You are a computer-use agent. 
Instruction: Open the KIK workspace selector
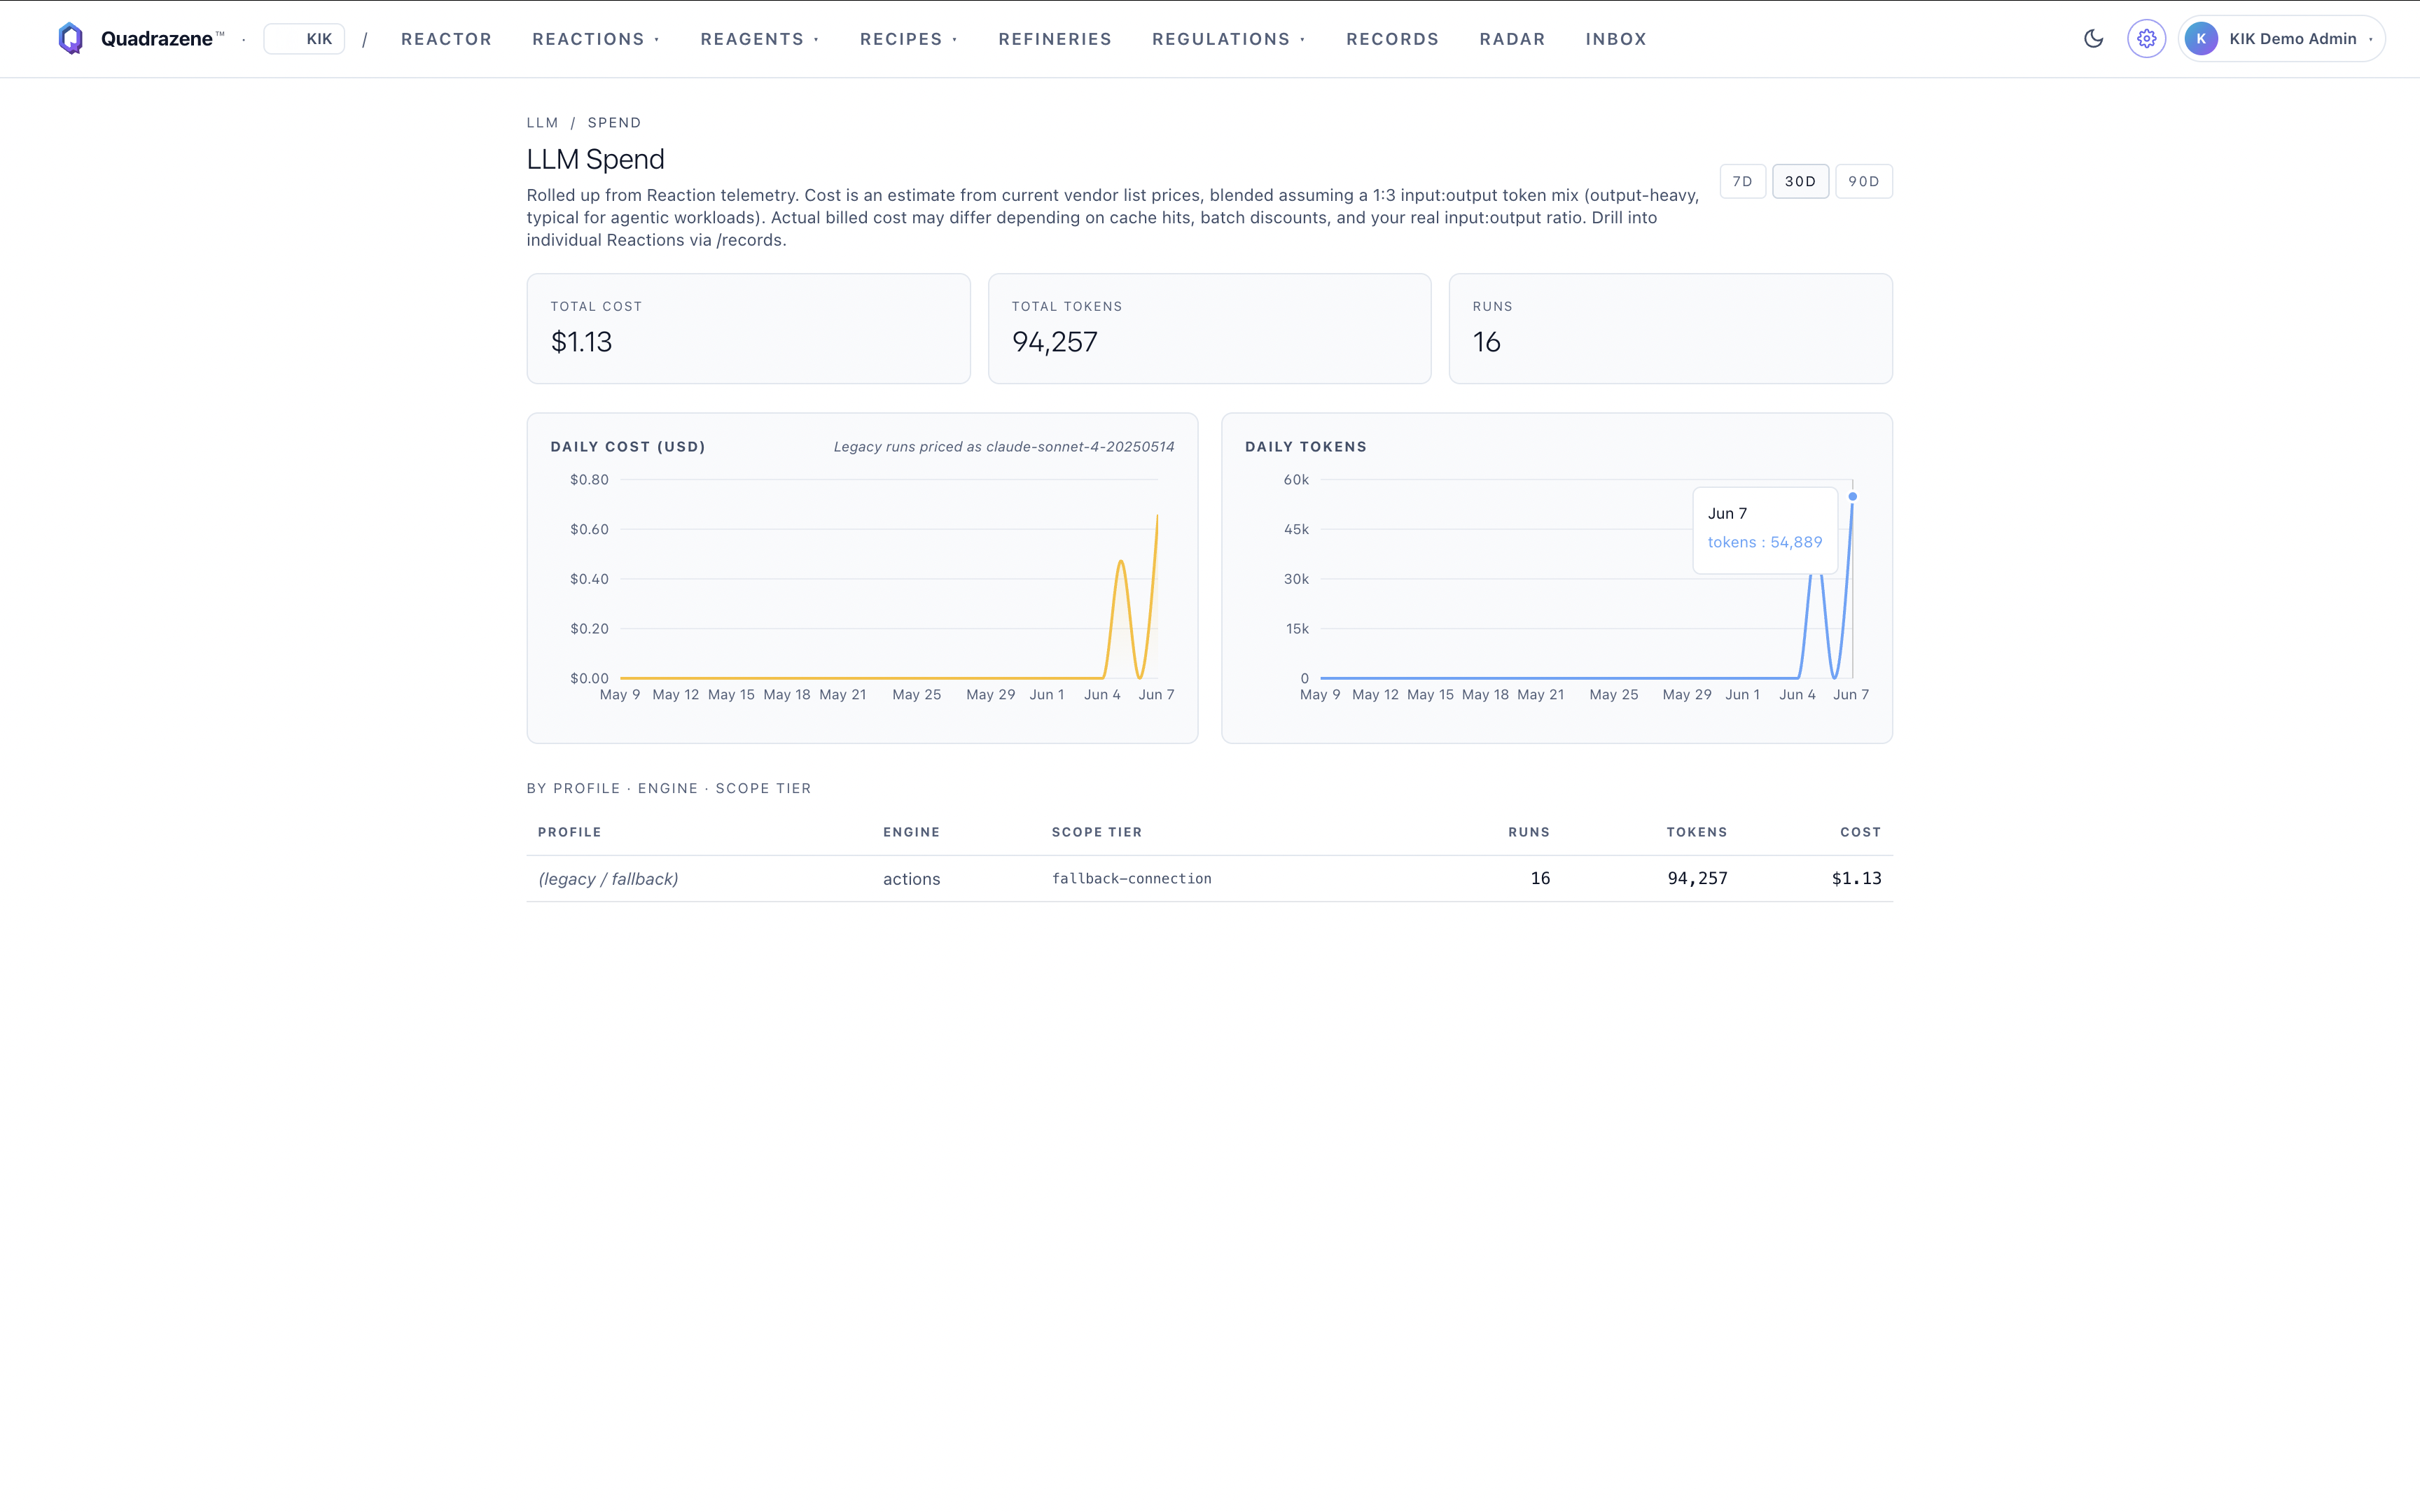[304, 39]
